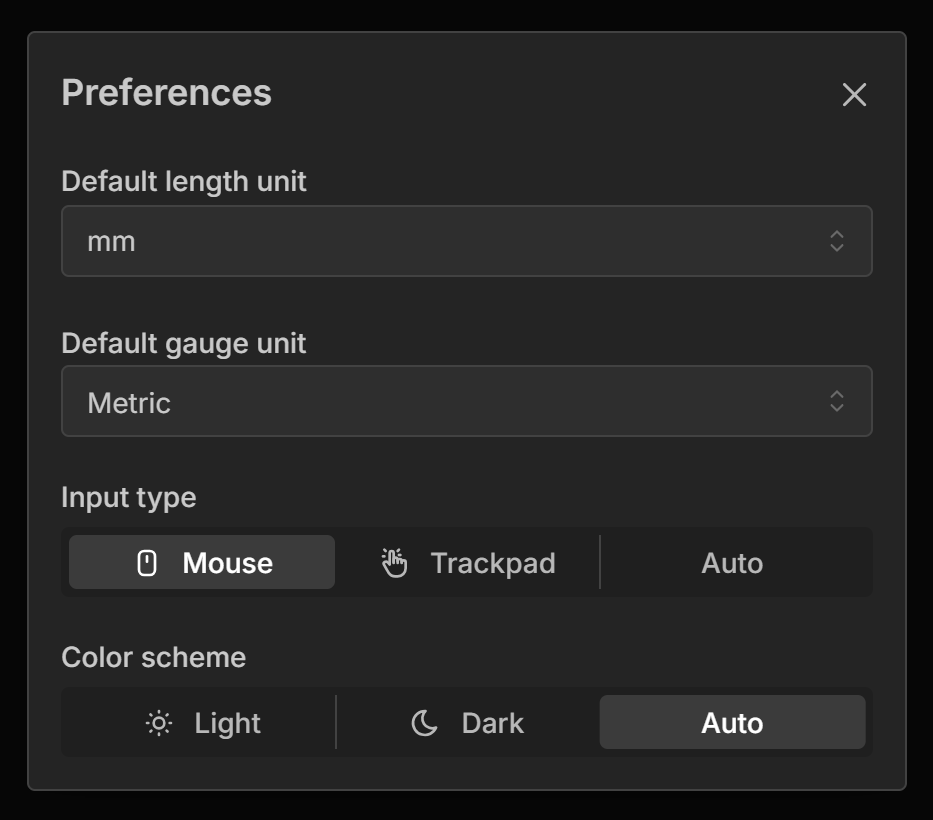Choose the Dark color scheme
This screenshot has height=820, width=933.
(468, 723)
